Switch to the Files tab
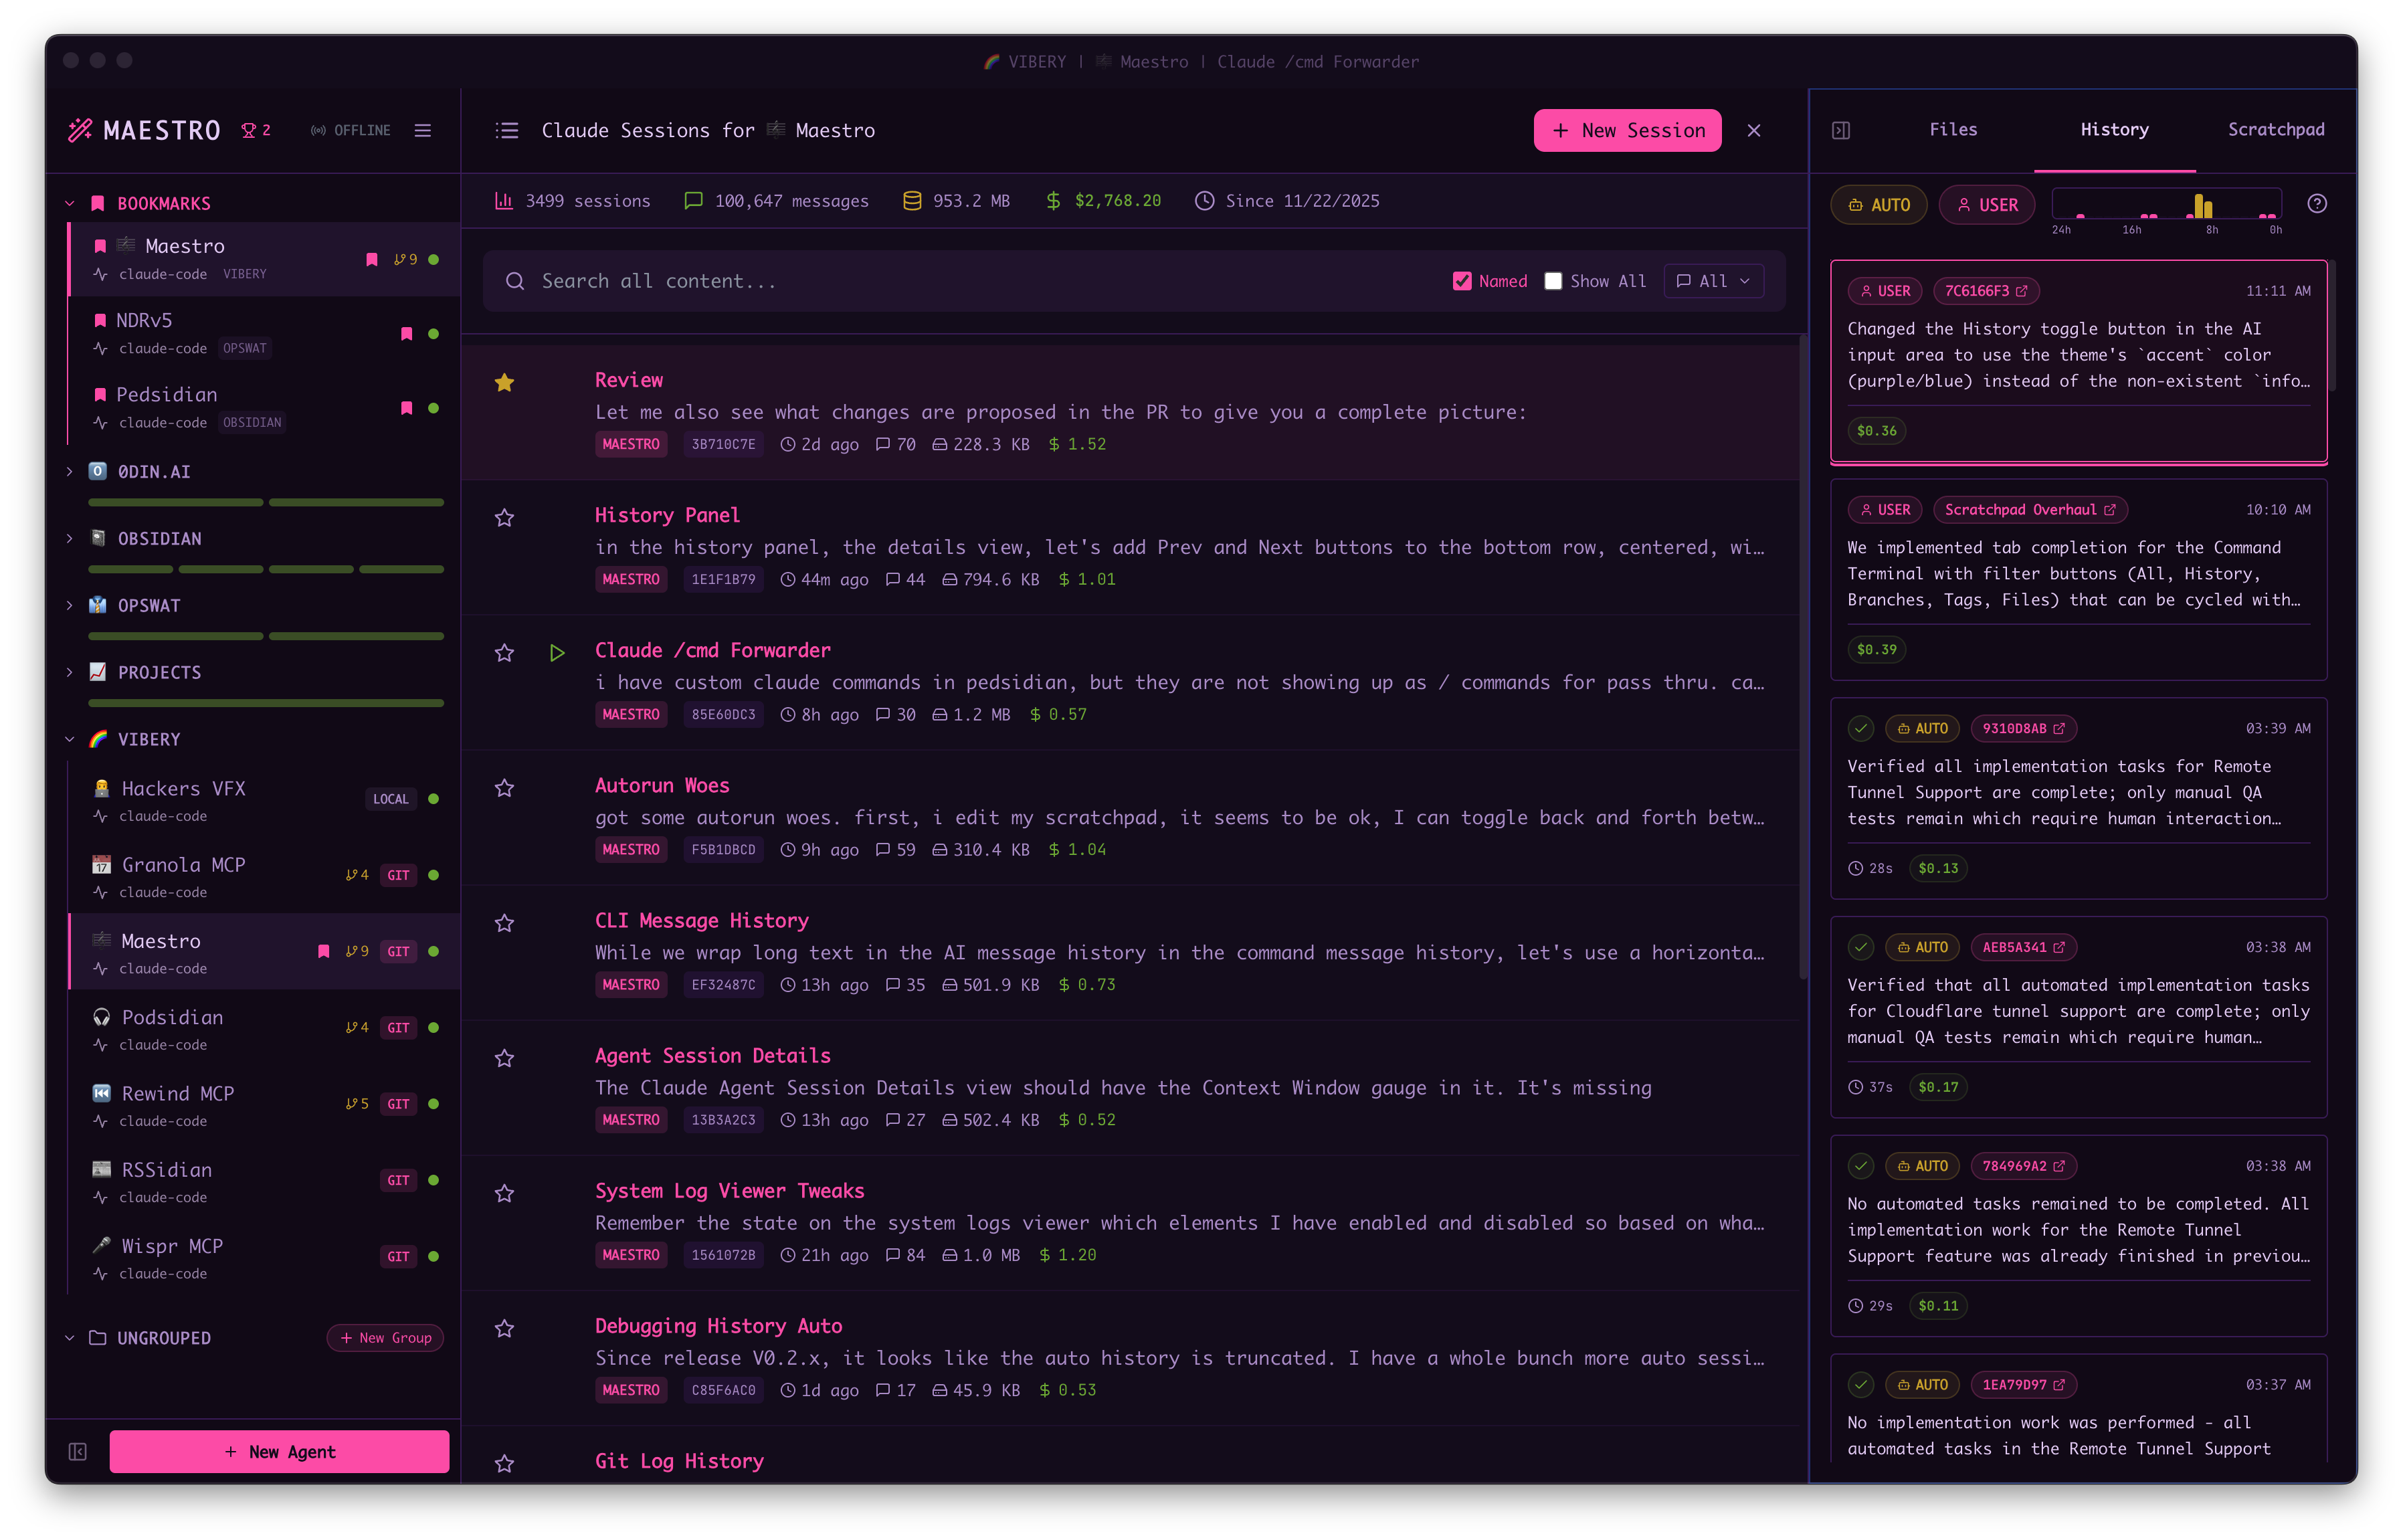Viewport: 2403px width, 1540px height. (1952, 129)
